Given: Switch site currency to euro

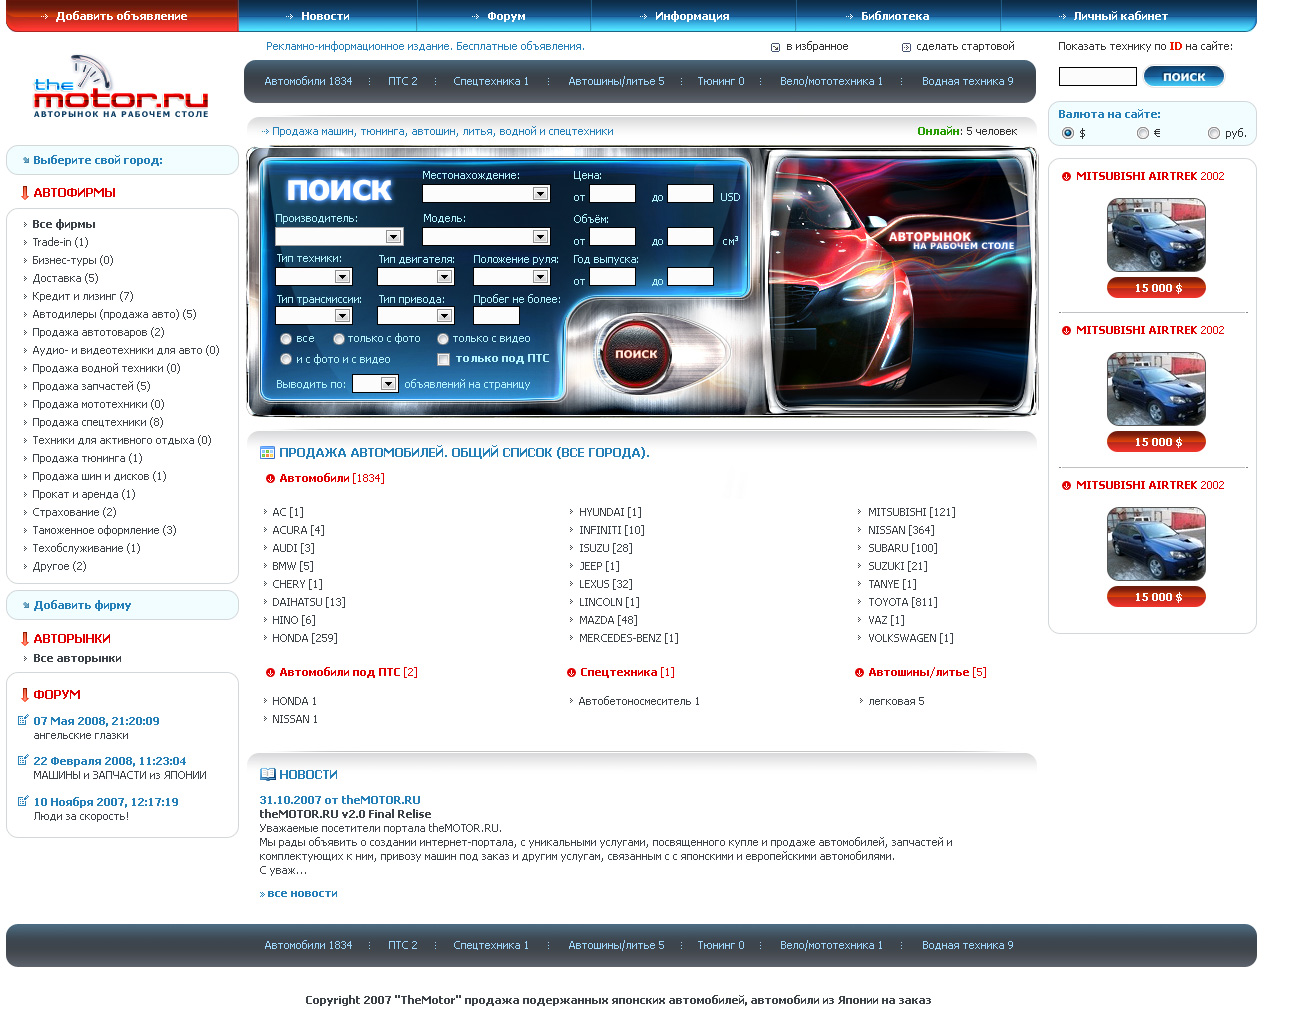Looking at the screenshot, I should click(x=1143, y=132).
